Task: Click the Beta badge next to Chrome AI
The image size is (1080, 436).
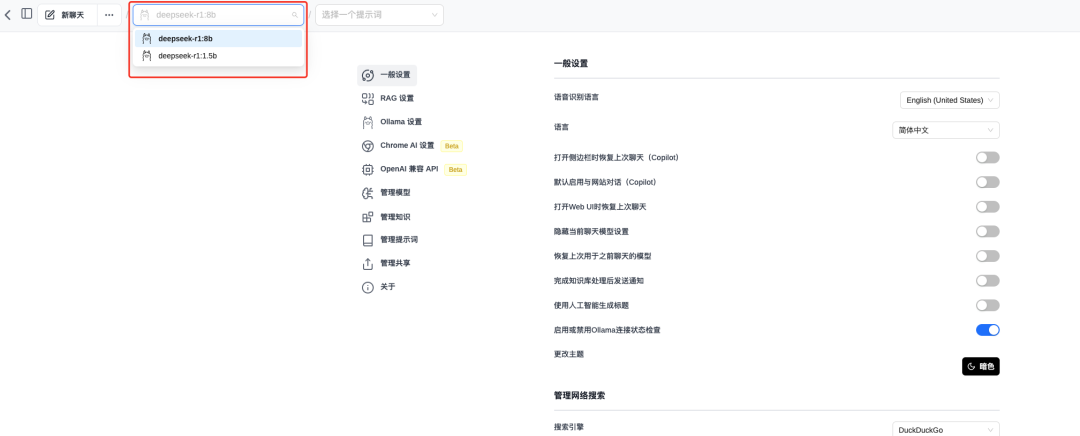Action: click(451, 146)
